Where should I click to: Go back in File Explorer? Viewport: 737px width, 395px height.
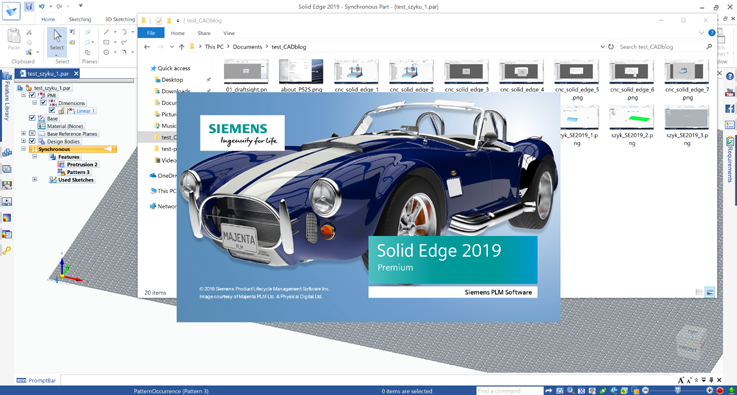point(147,47)
